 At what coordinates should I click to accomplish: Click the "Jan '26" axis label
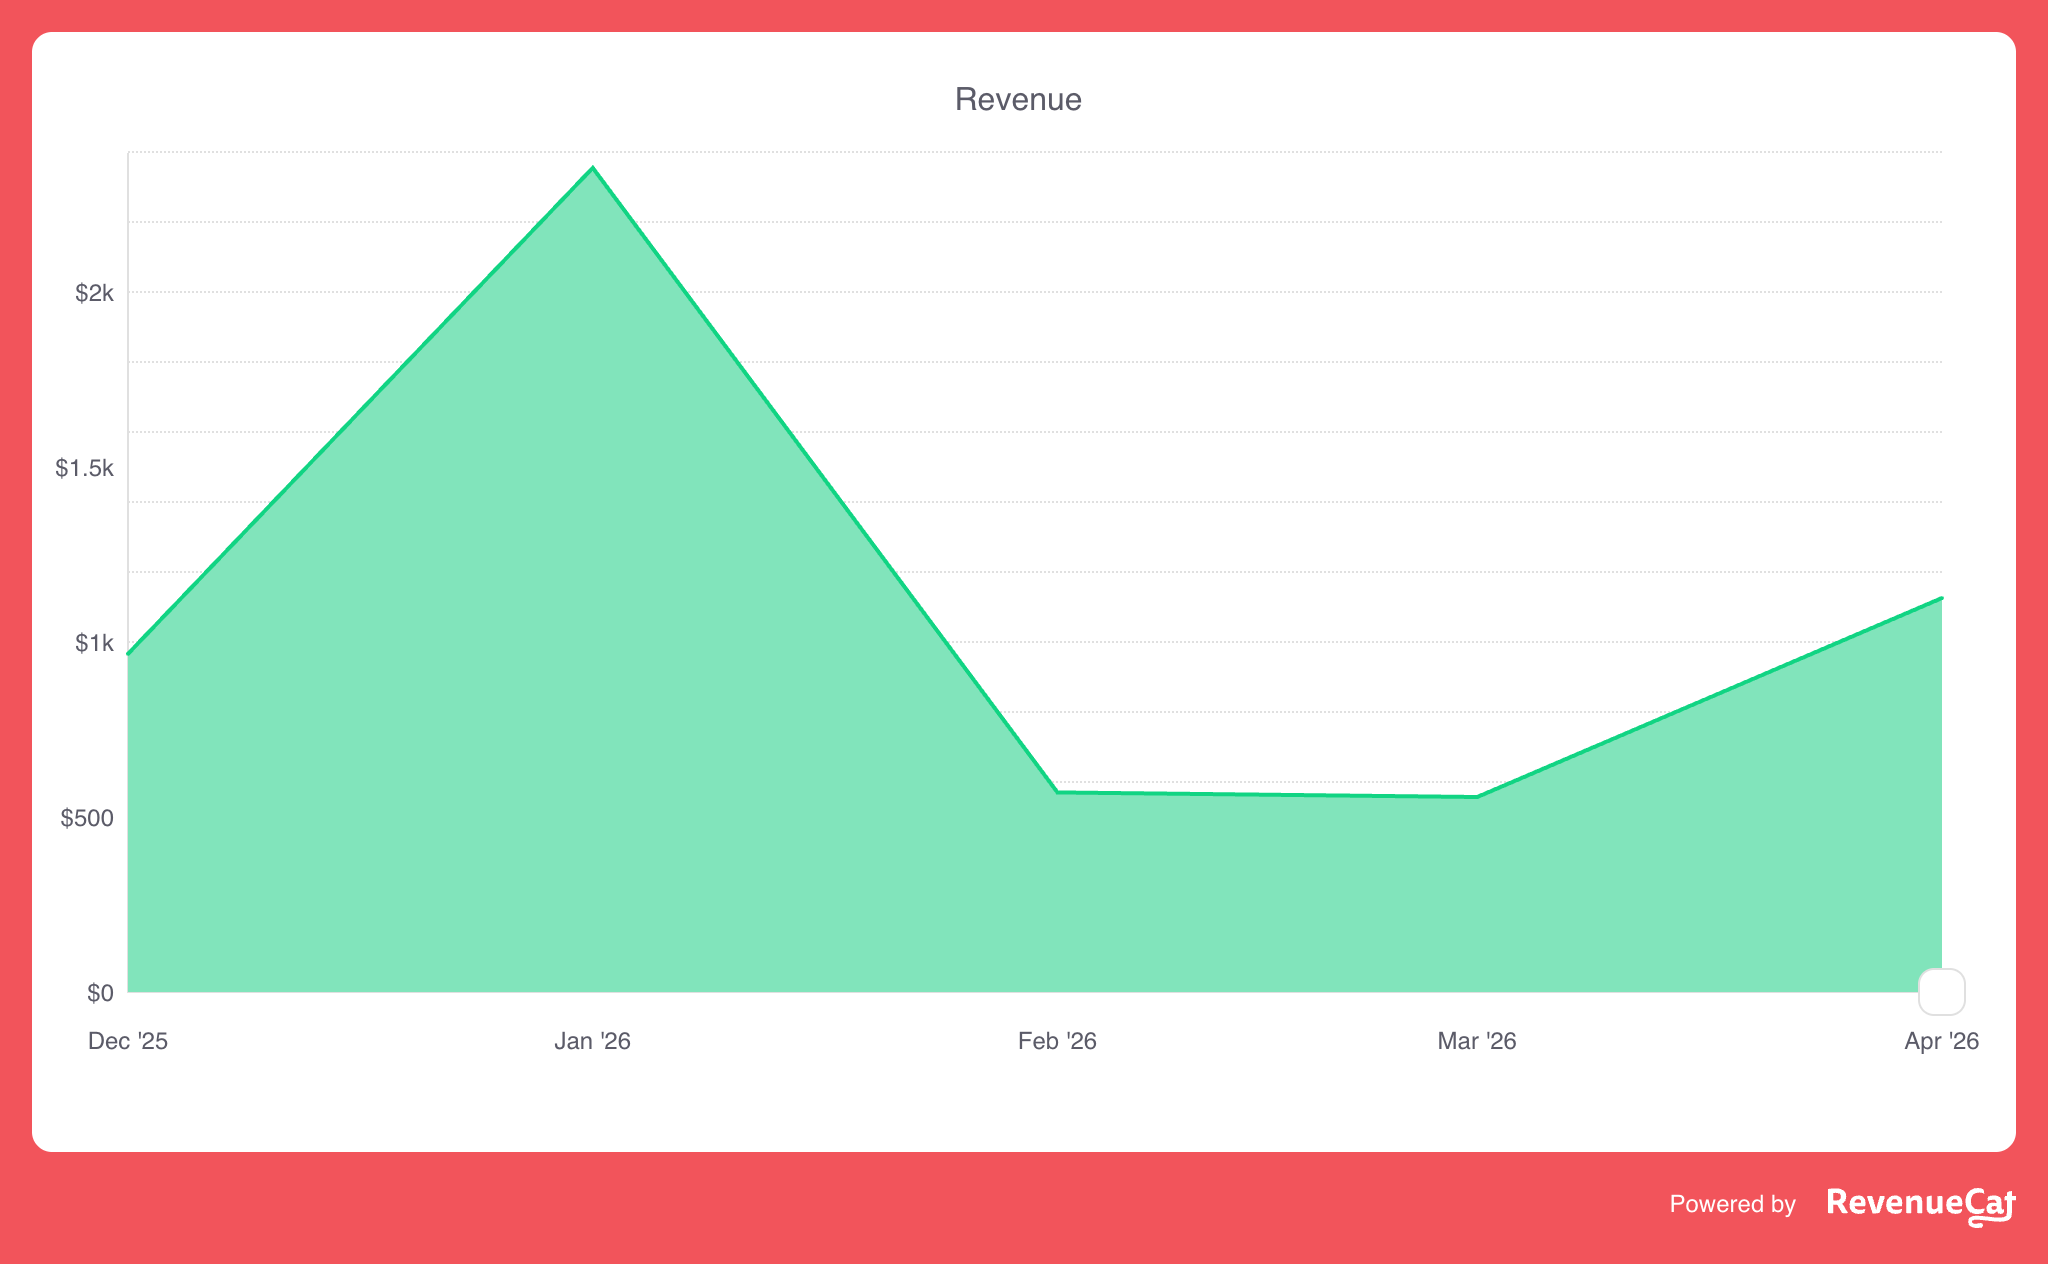click(593, 1041)
